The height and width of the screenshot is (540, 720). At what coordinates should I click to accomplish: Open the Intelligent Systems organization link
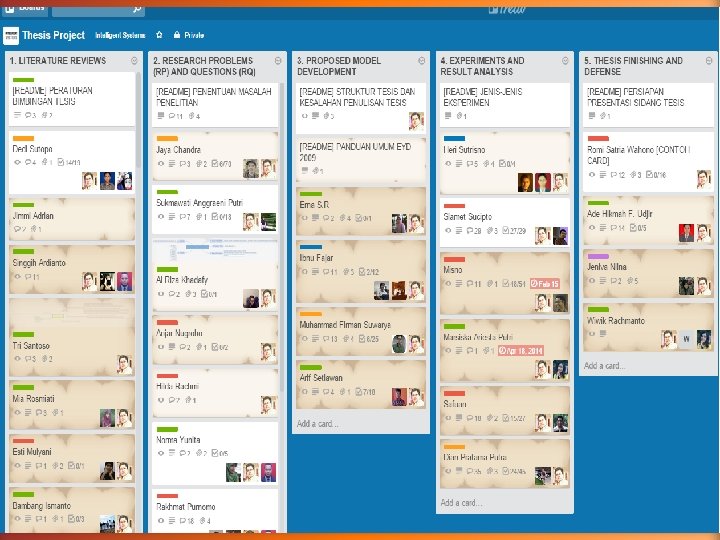120,35
